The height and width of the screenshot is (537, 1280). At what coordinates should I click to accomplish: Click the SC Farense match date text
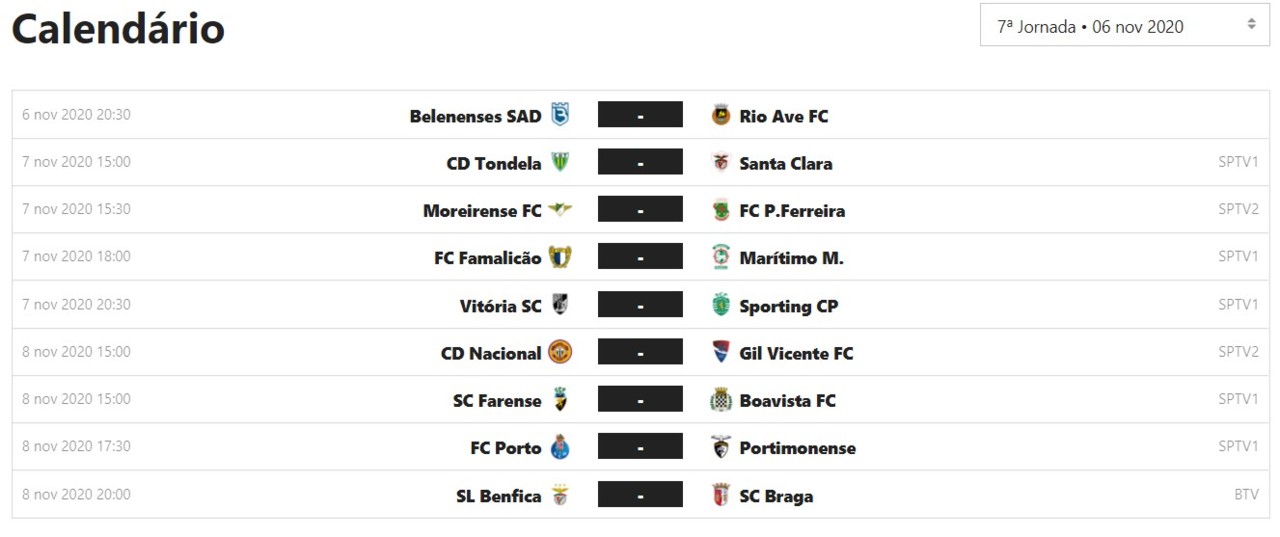[x=76, y=399]
